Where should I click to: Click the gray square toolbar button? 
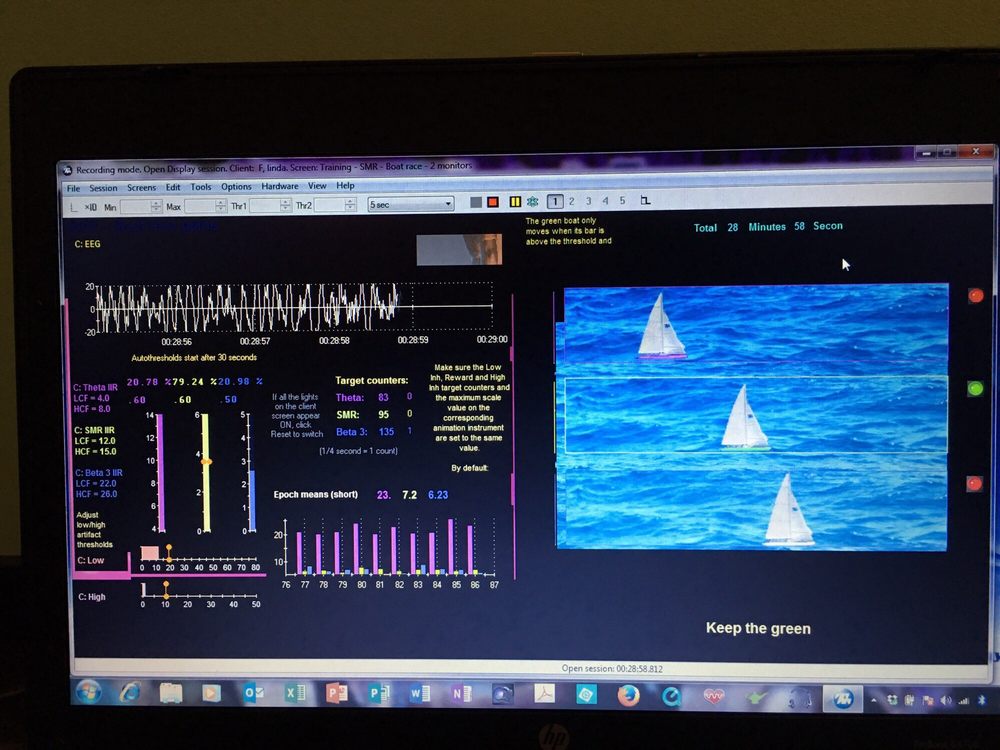(476, 202)
